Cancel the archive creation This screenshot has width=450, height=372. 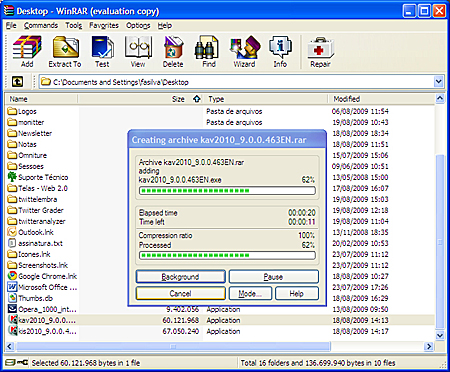coord(180,293)
